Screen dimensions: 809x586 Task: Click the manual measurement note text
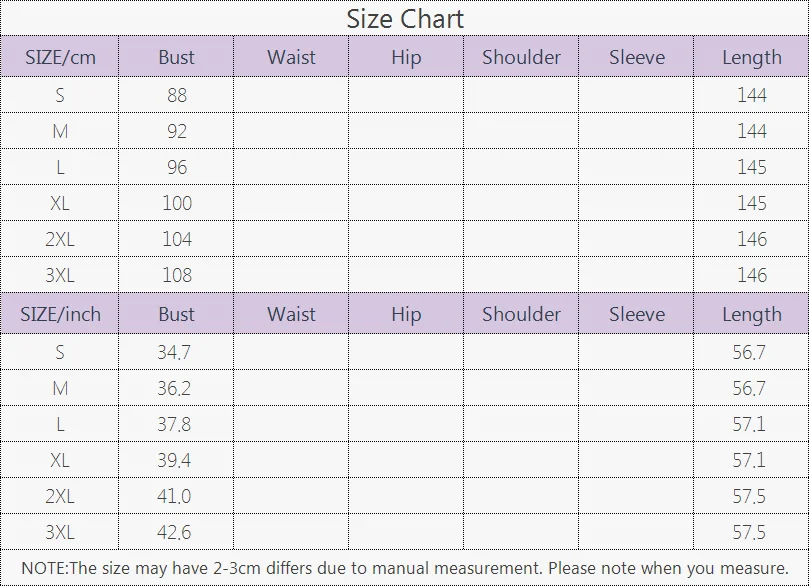pyautogui.click(x=404, y=568)
